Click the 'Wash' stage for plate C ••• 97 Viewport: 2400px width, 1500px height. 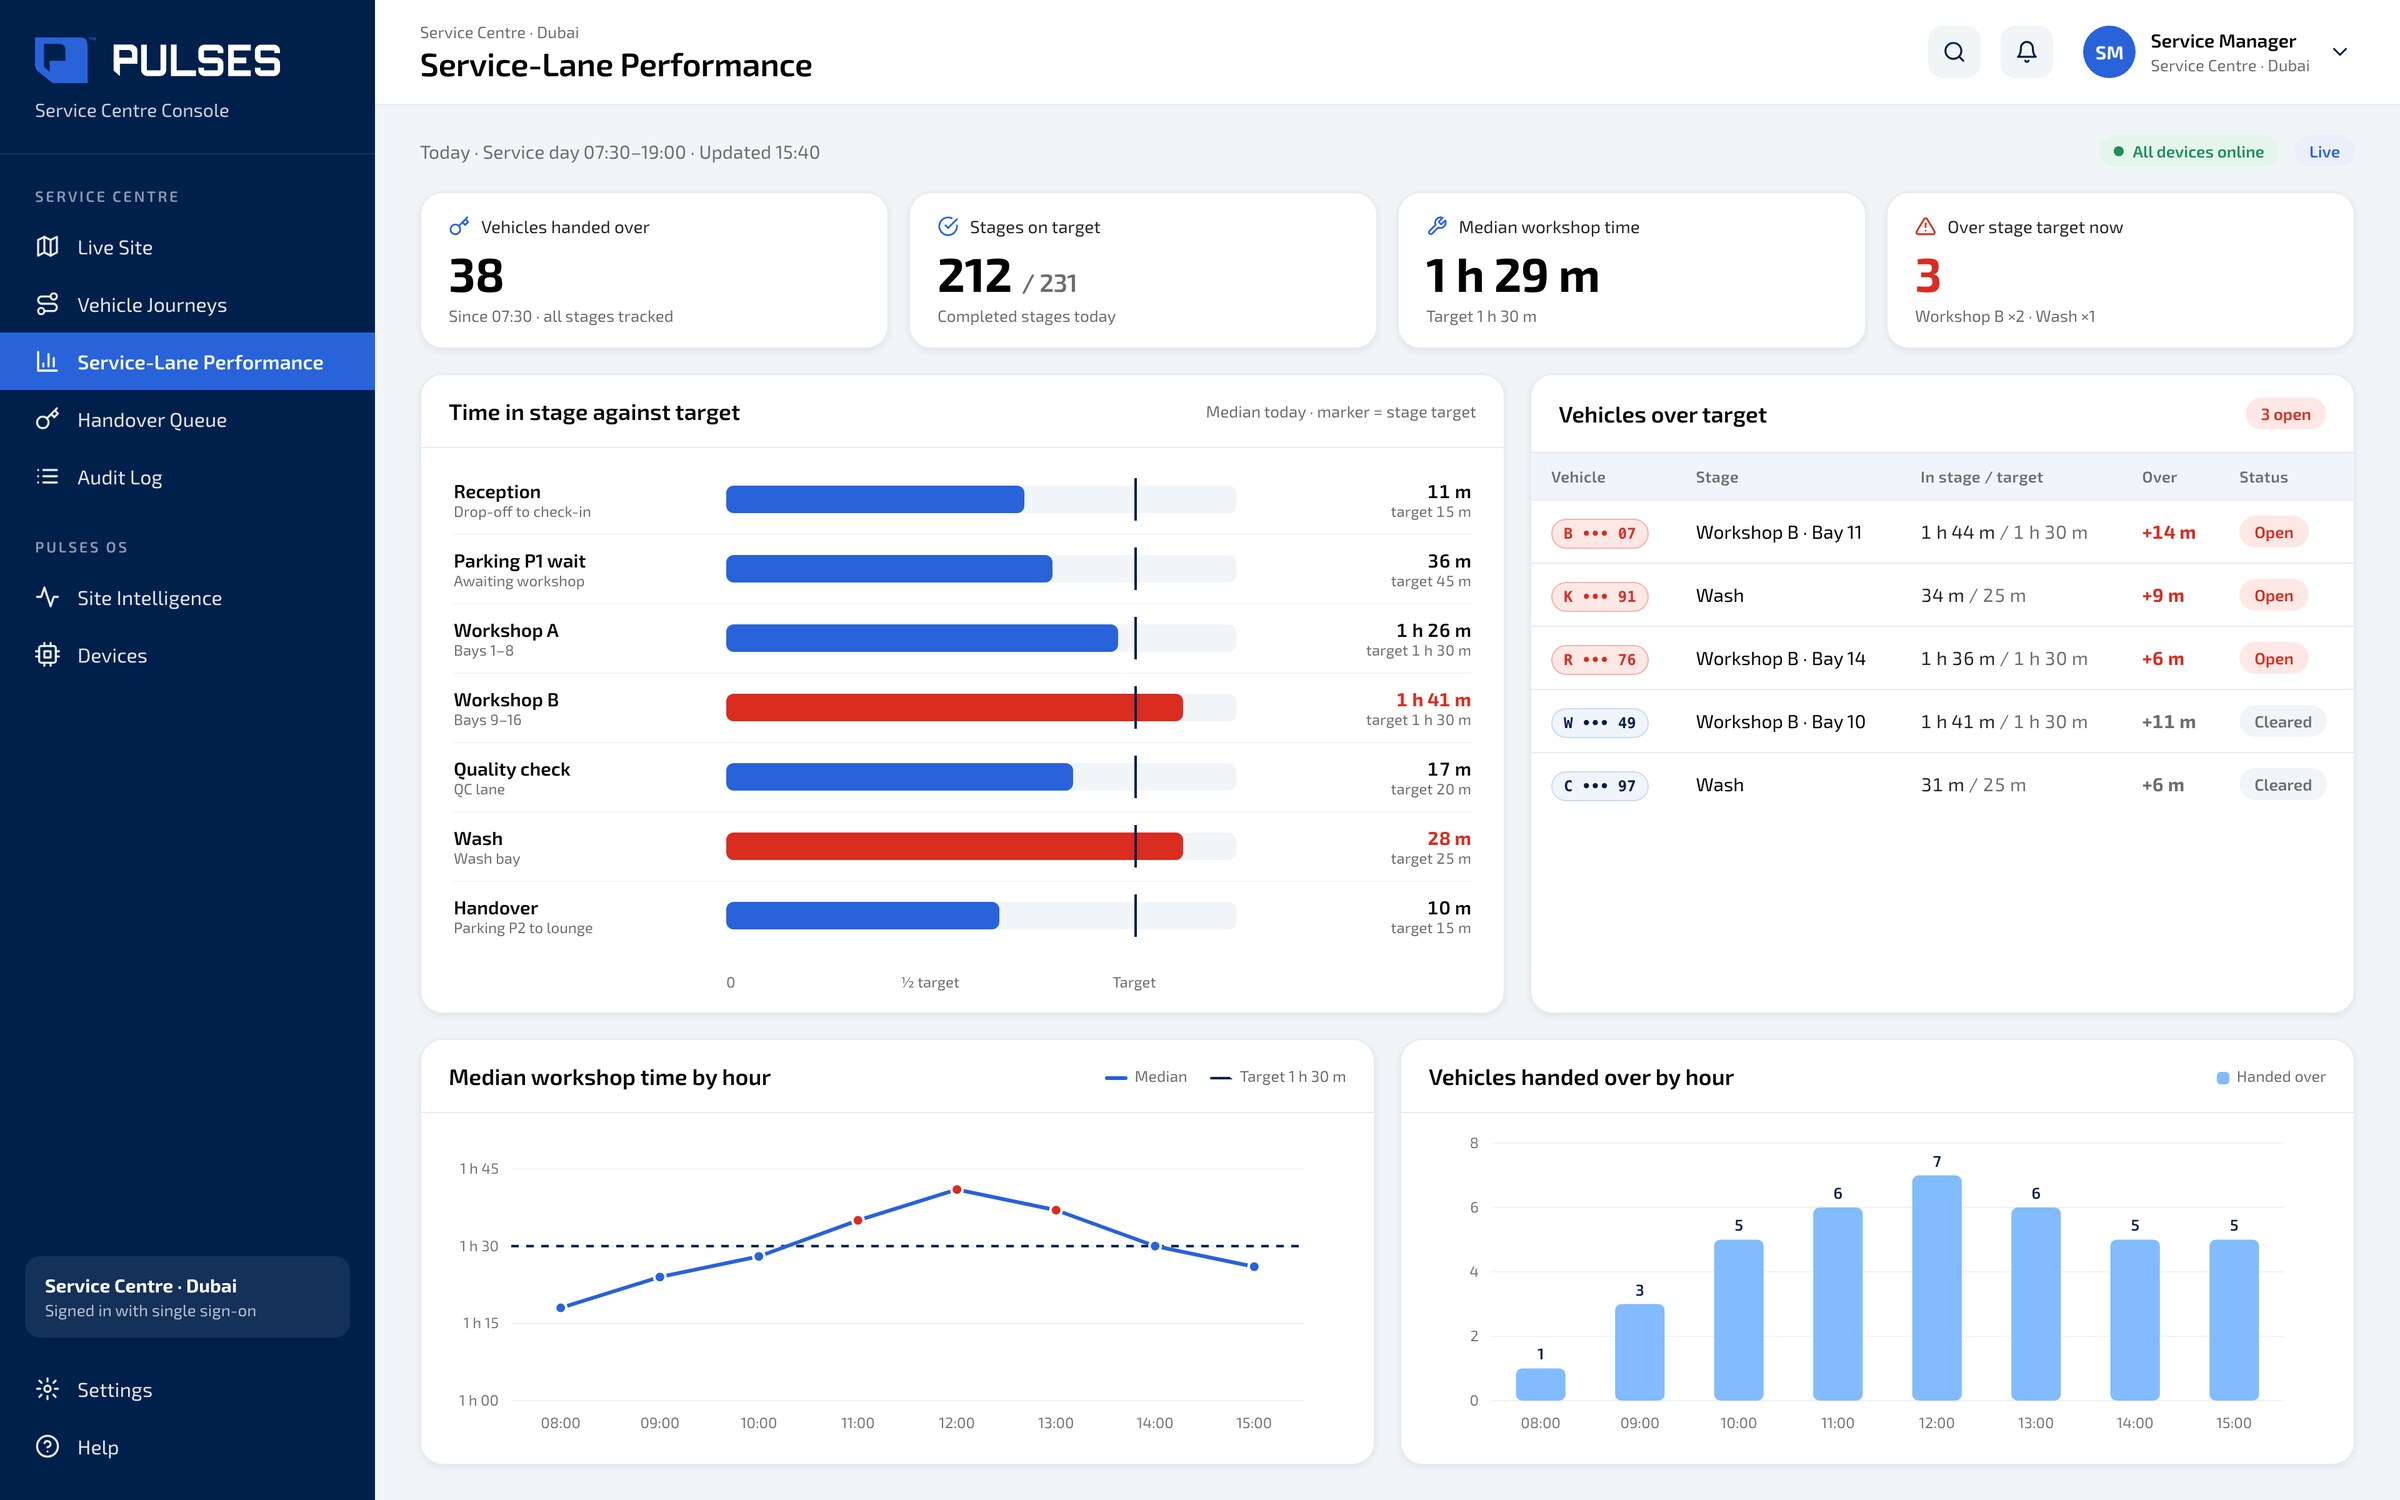click(1719, 785)
